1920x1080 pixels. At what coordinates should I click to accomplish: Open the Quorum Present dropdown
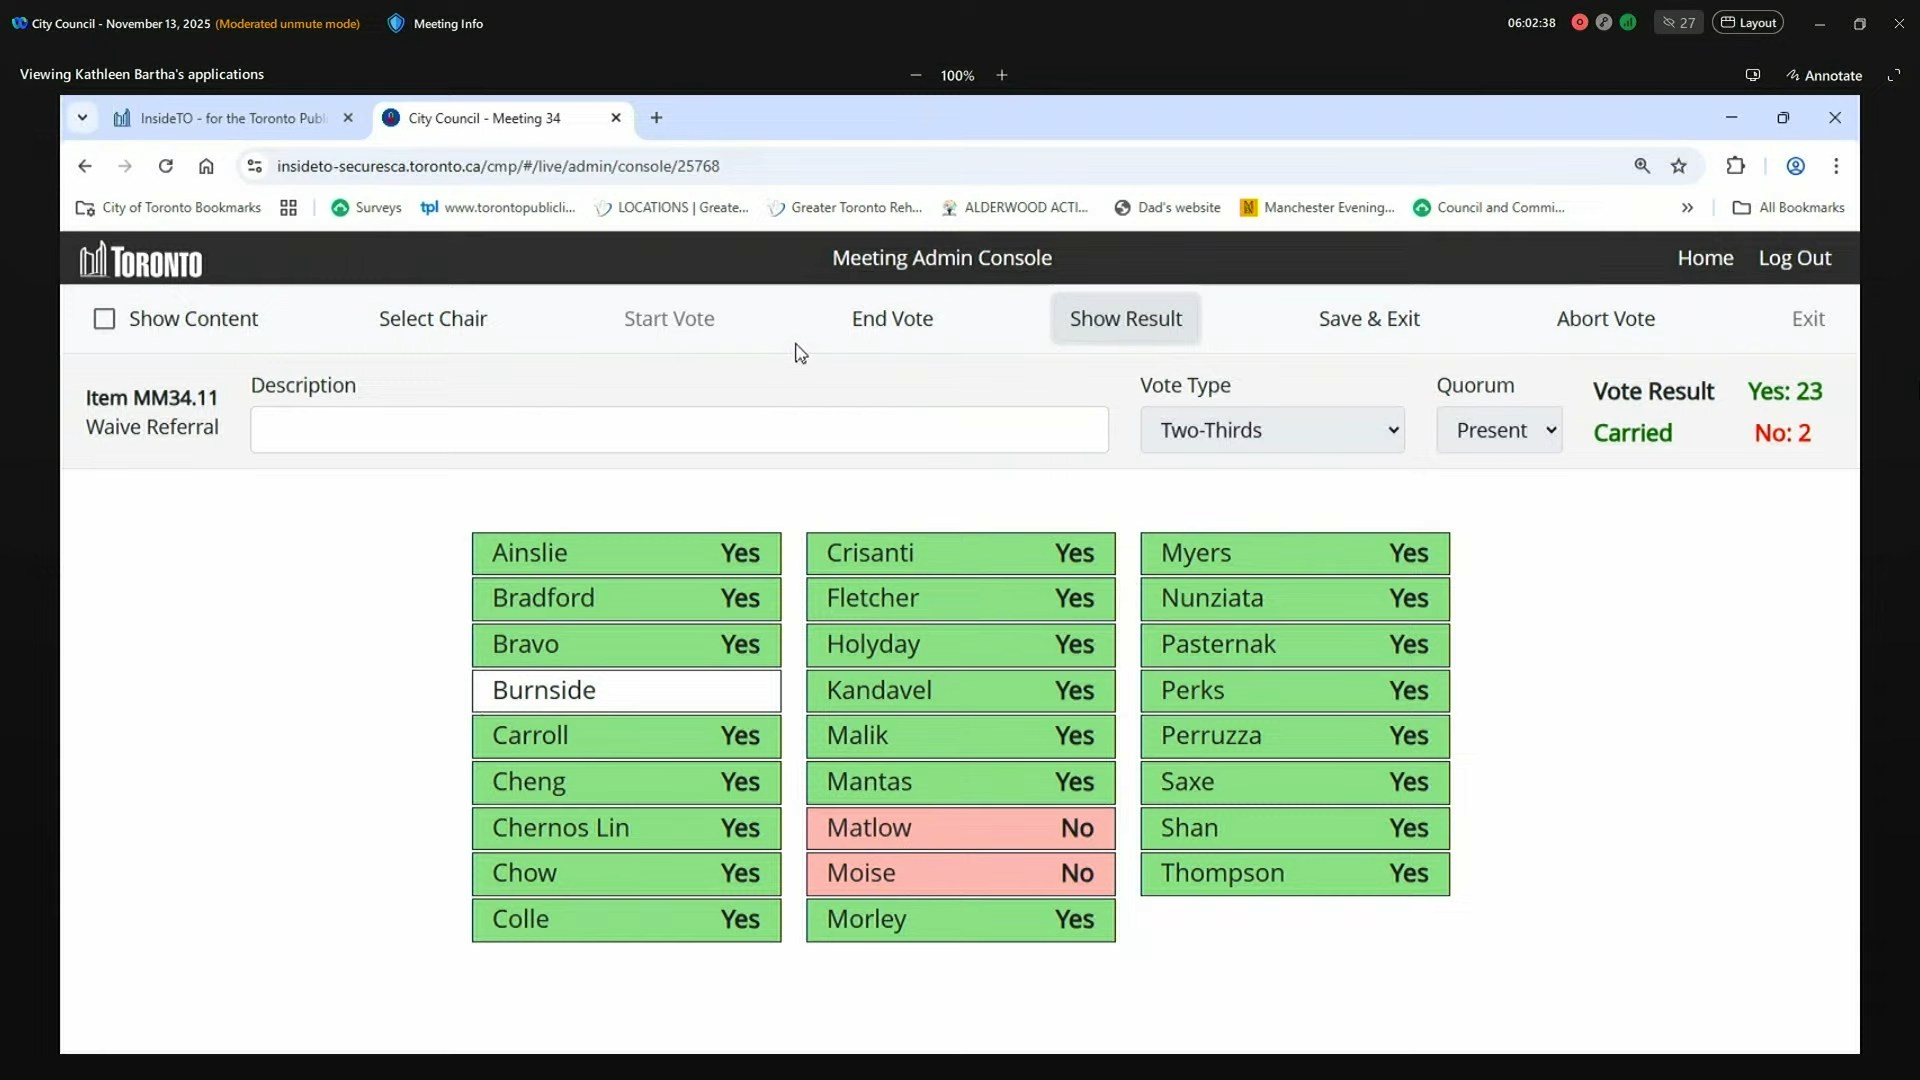click(1499, 430)
